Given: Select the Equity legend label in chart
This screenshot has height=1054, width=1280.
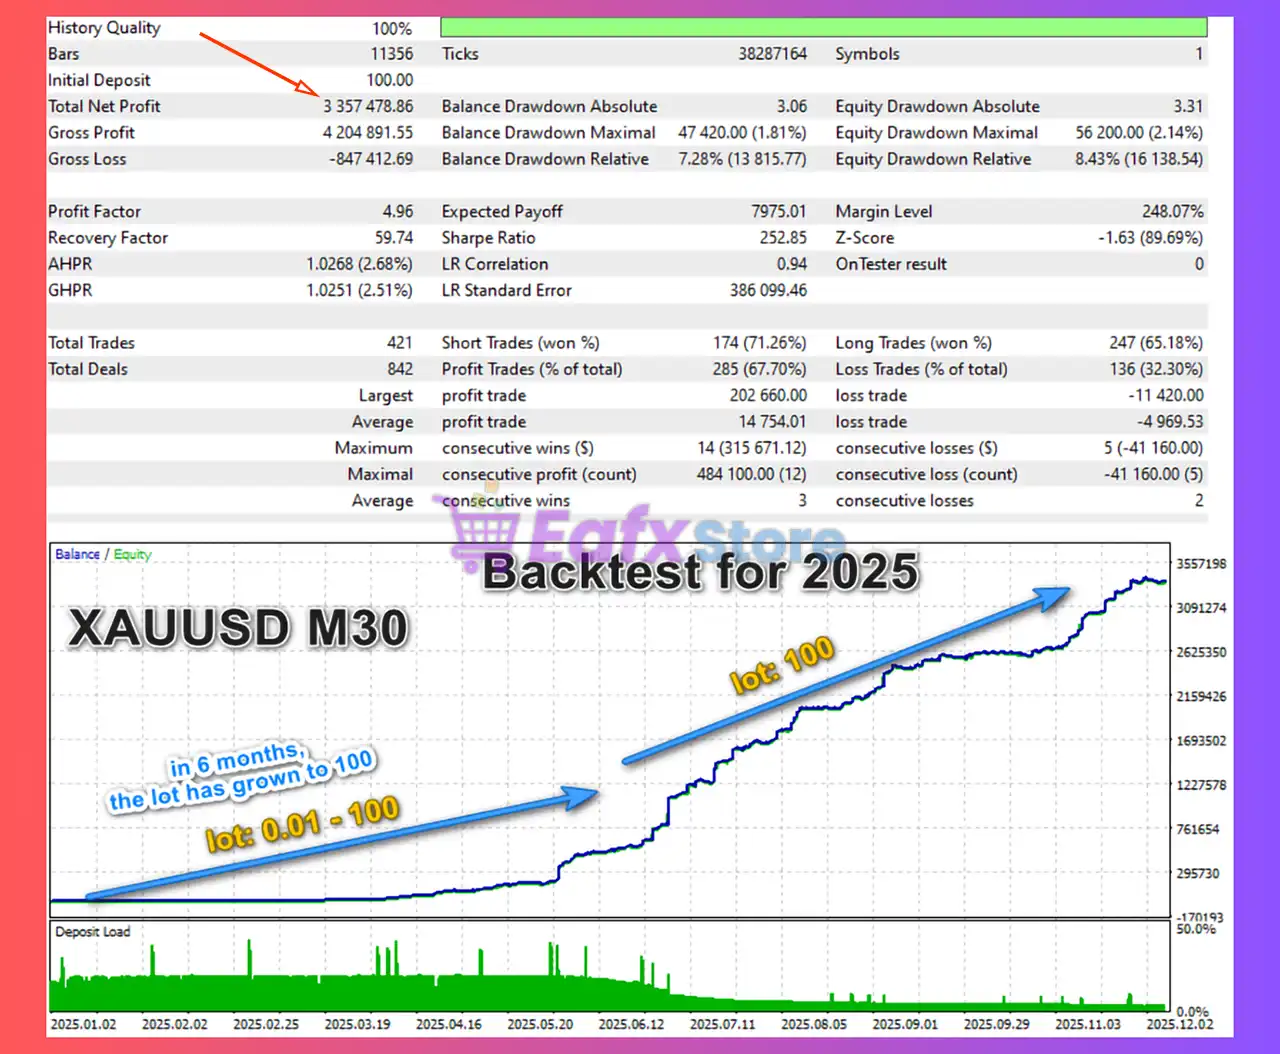Looking at the screenshot, I should [132, 554].
